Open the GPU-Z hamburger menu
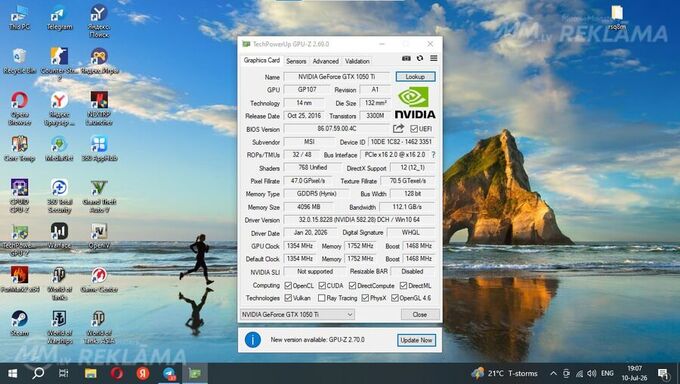The height and width of the screenshot is (384, 680). click(434, 58)
